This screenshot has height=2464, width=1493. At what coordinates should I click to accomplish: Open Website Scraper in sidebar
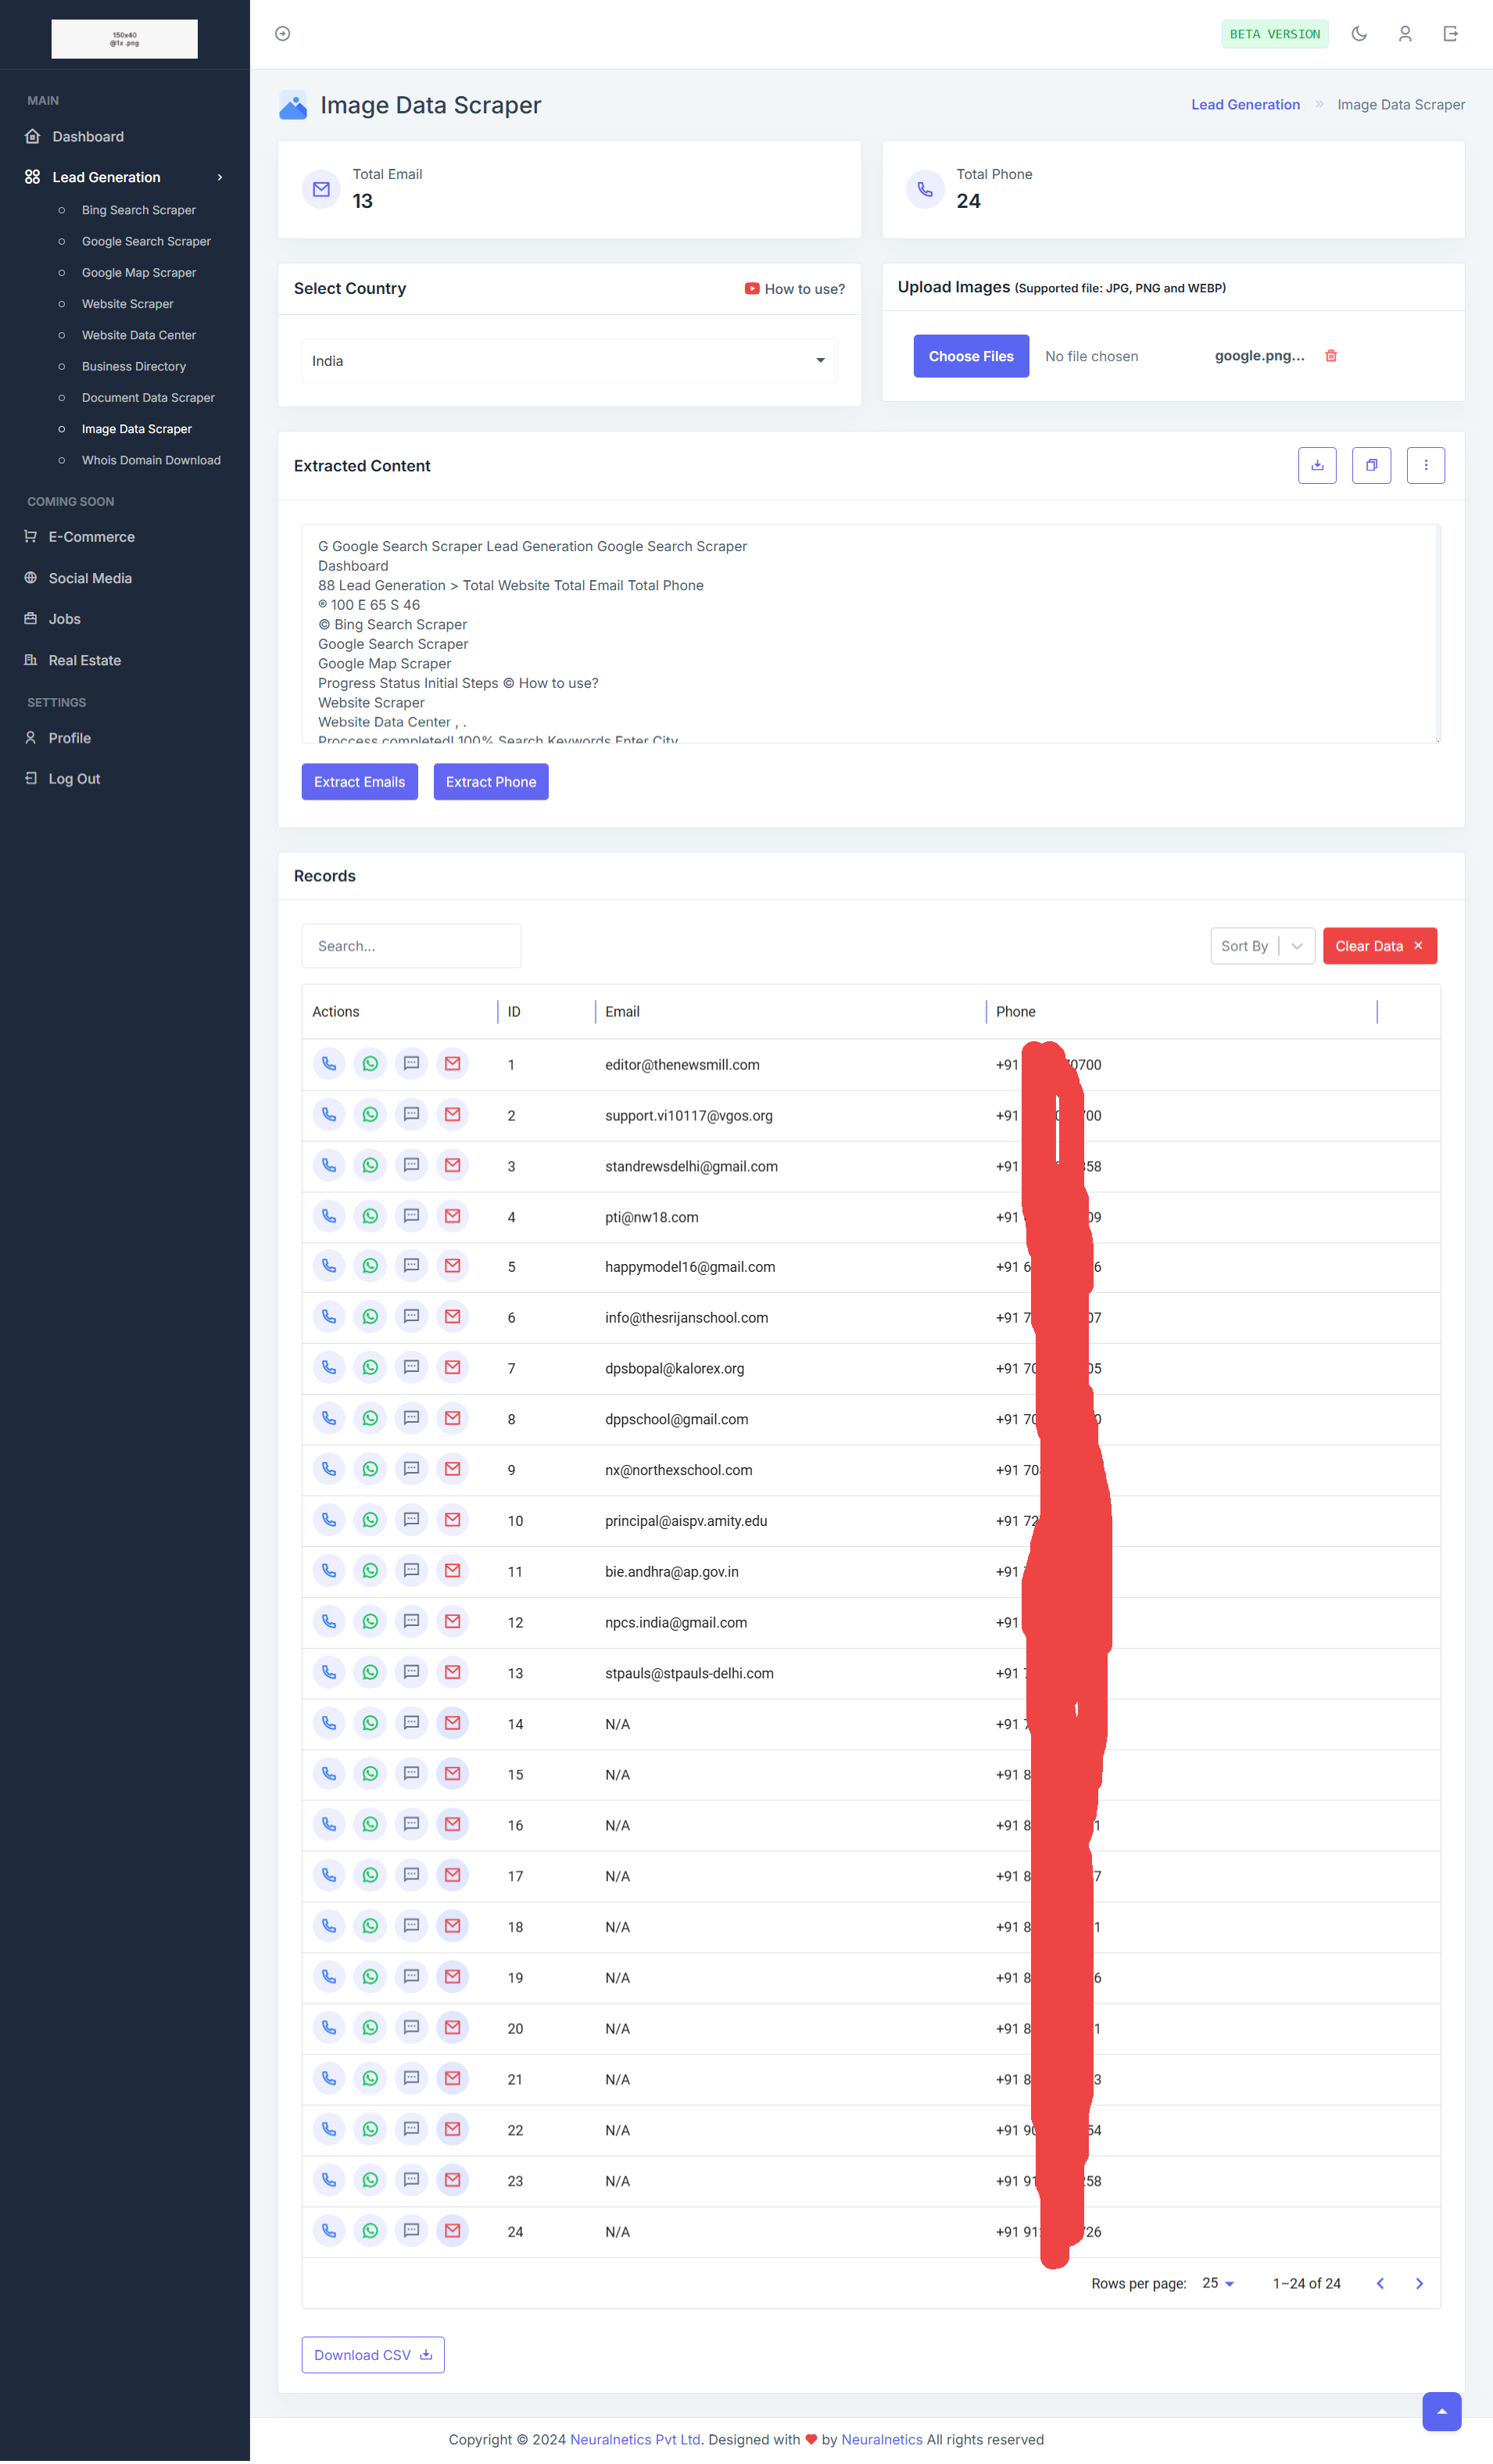(x=127, y=304)
